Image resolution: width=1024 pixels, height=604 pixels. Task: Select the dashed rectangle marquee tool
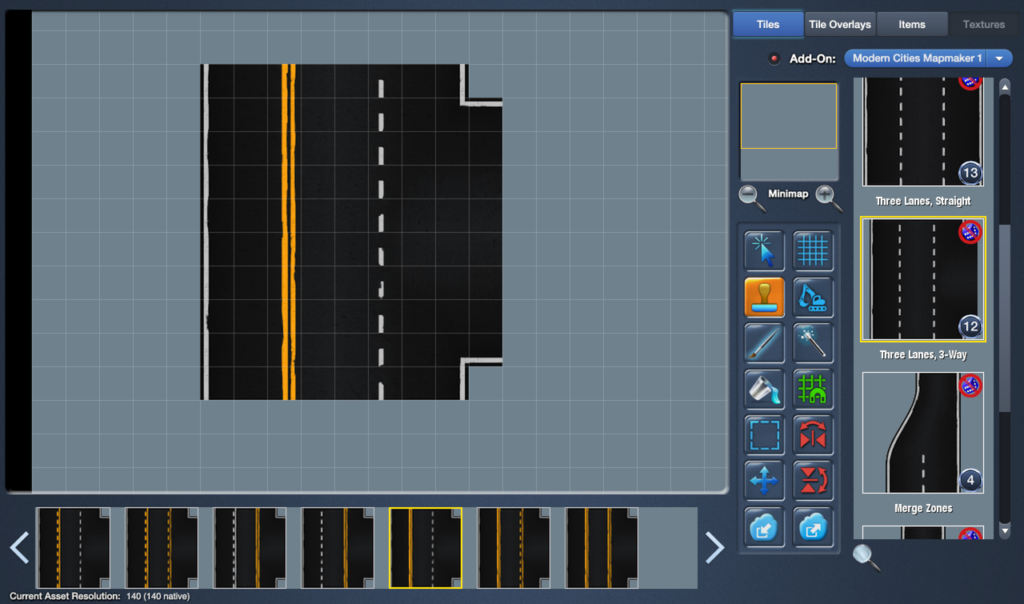point(764,436)
